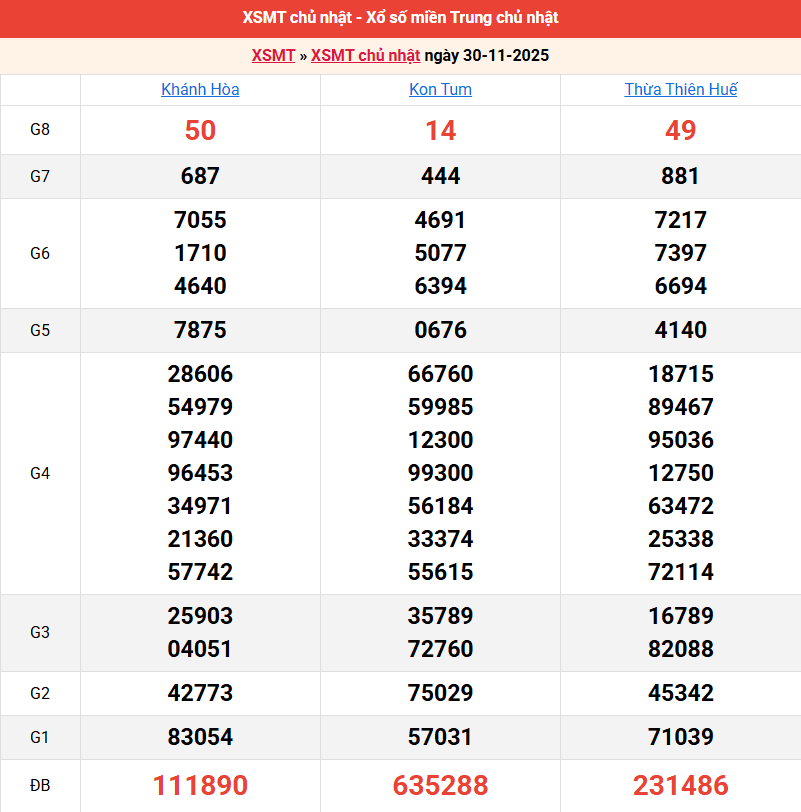Select Khánh Hòa special prize 111890
Screen dimensions: 801x812
[x=200, y=785]
